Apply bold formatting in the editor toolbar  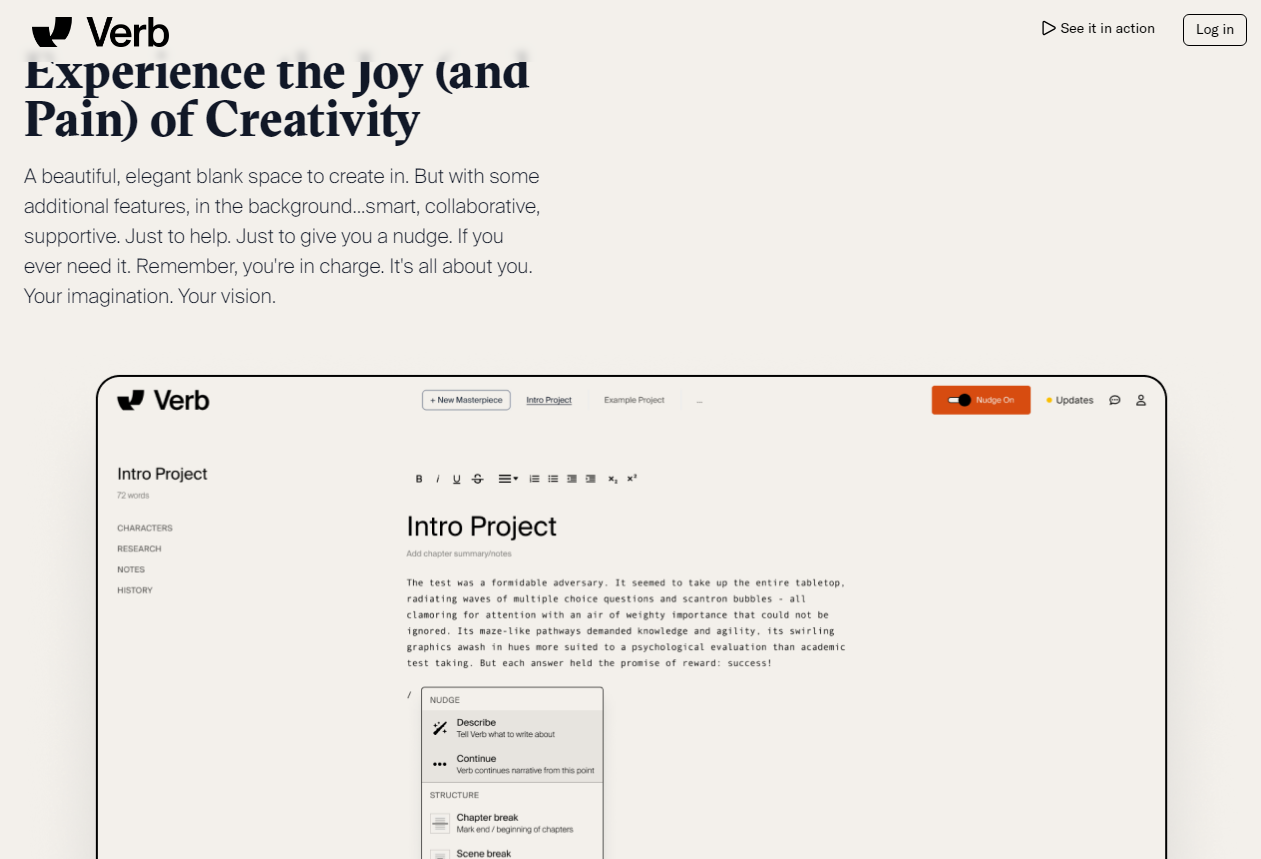(x=419, y=479)
